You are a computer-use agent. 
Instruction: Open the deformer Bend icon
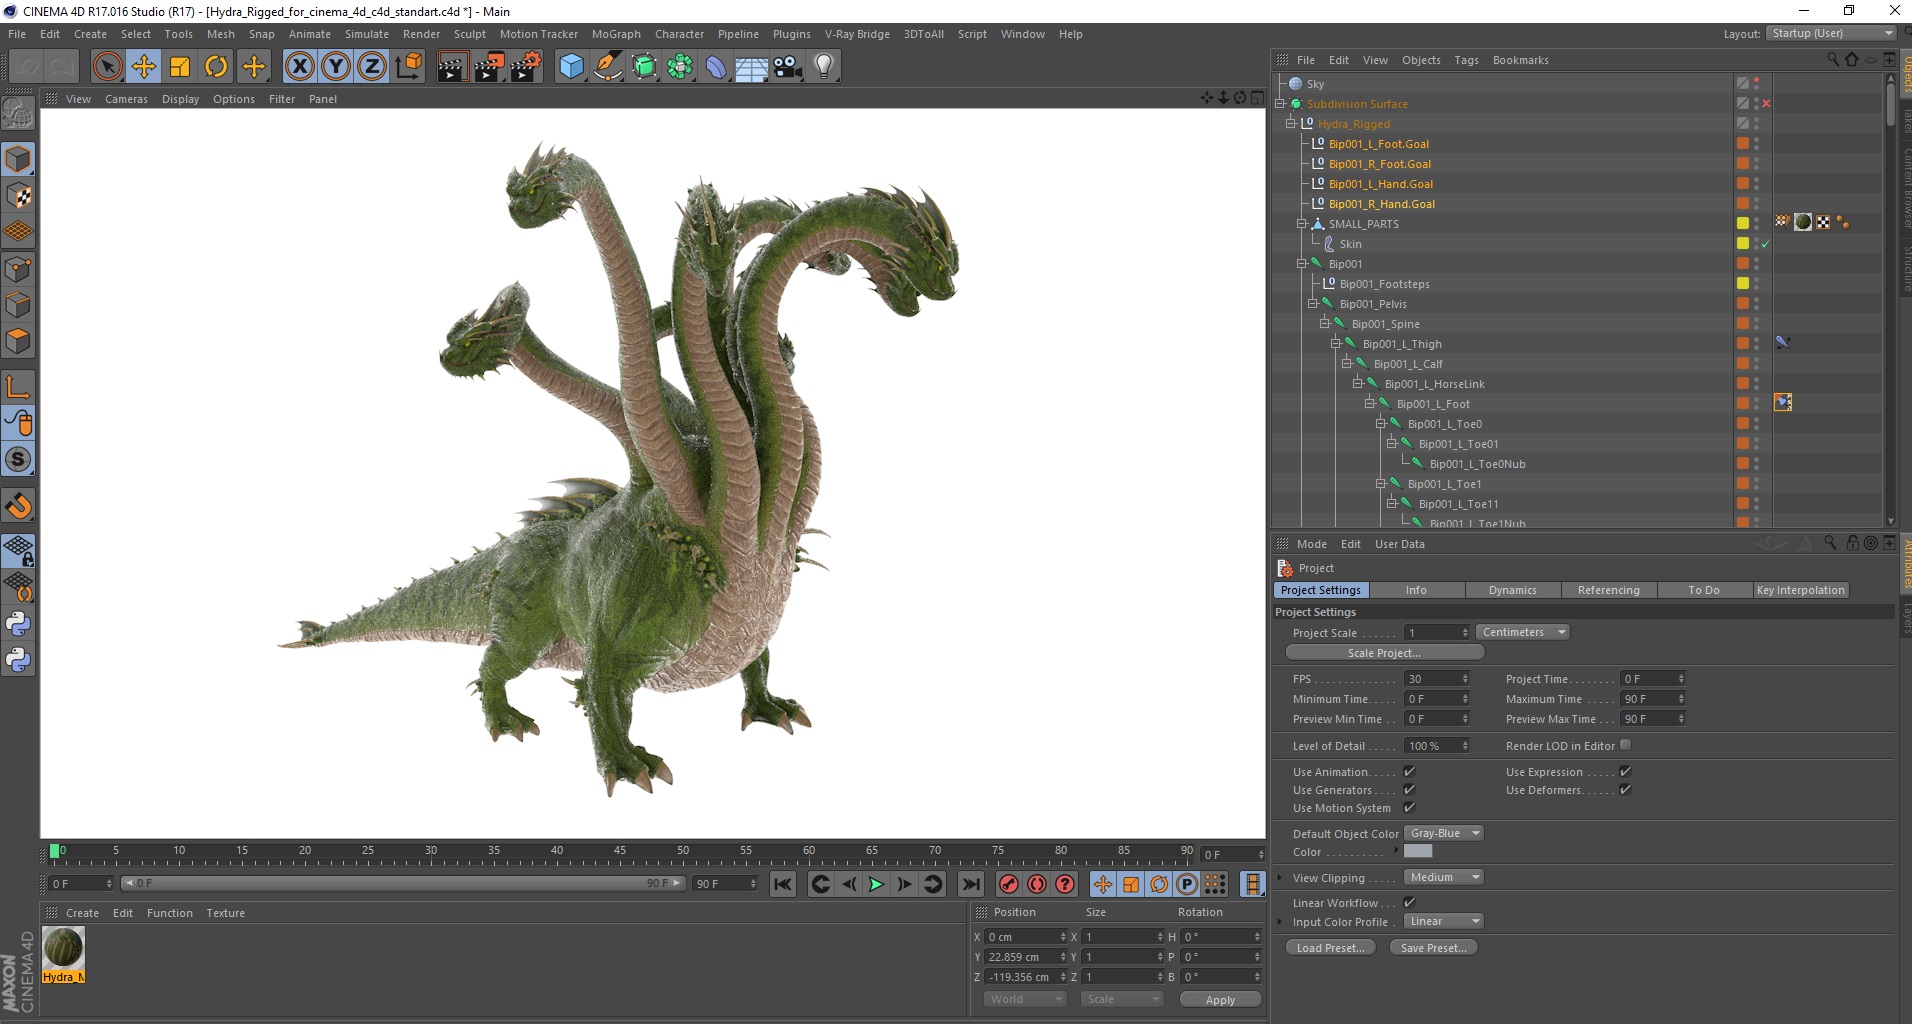click(x=716, y=67)
